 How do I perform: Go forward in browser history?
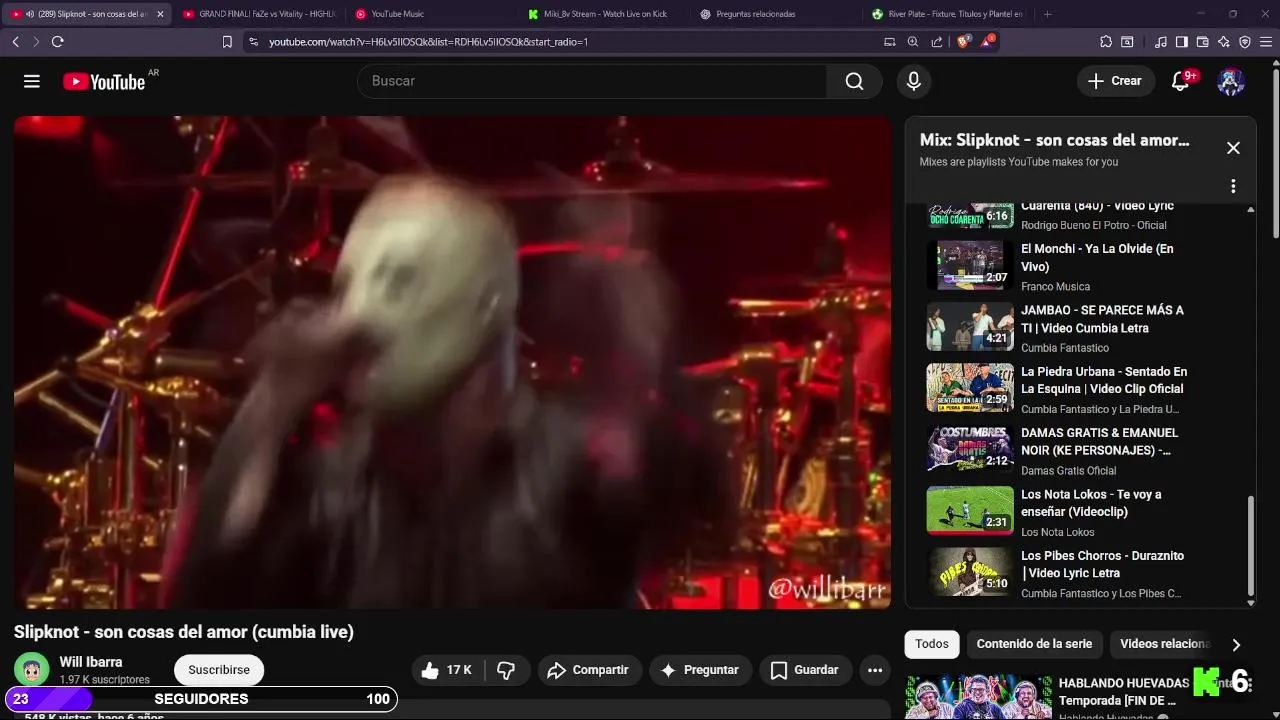pyautogui.click(x=36, y=42)
